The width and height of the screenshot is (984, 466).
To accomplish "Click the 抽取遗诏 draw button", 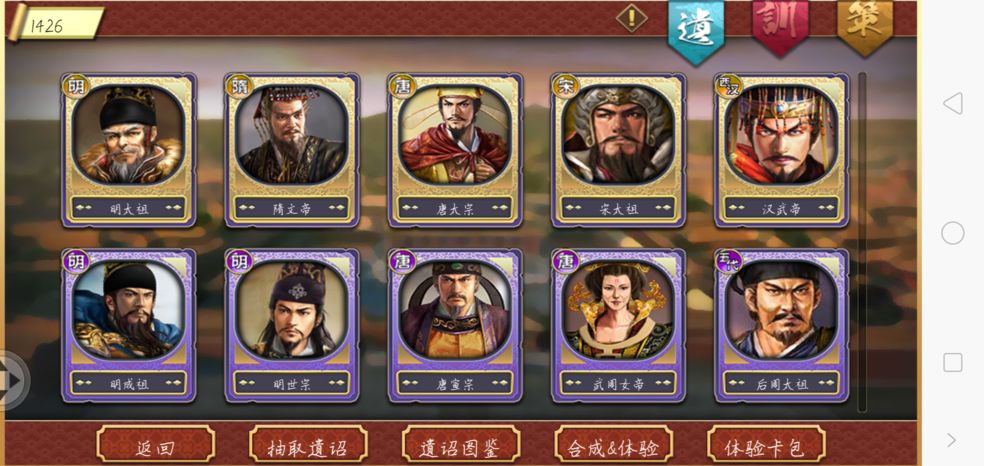I will (x=308, y=444).
